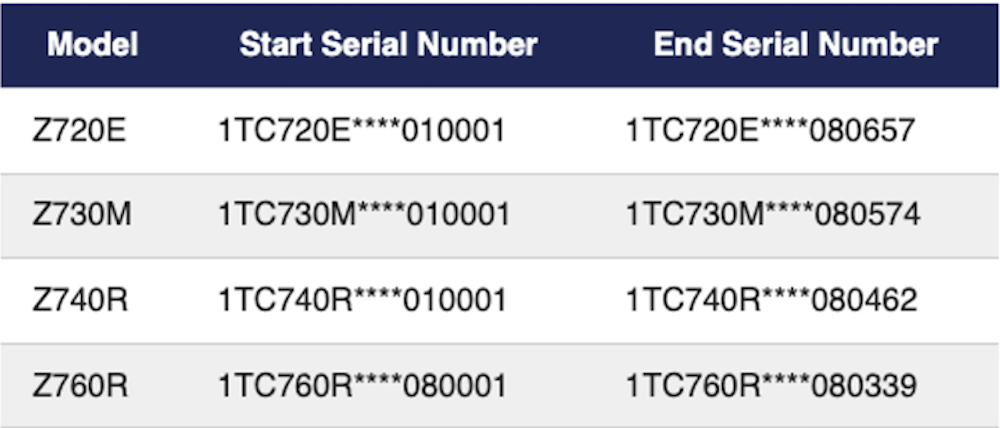This screenshot has width=1000, height=428.
Task: Select the Z740R model cell
Action: coord(80,300)
